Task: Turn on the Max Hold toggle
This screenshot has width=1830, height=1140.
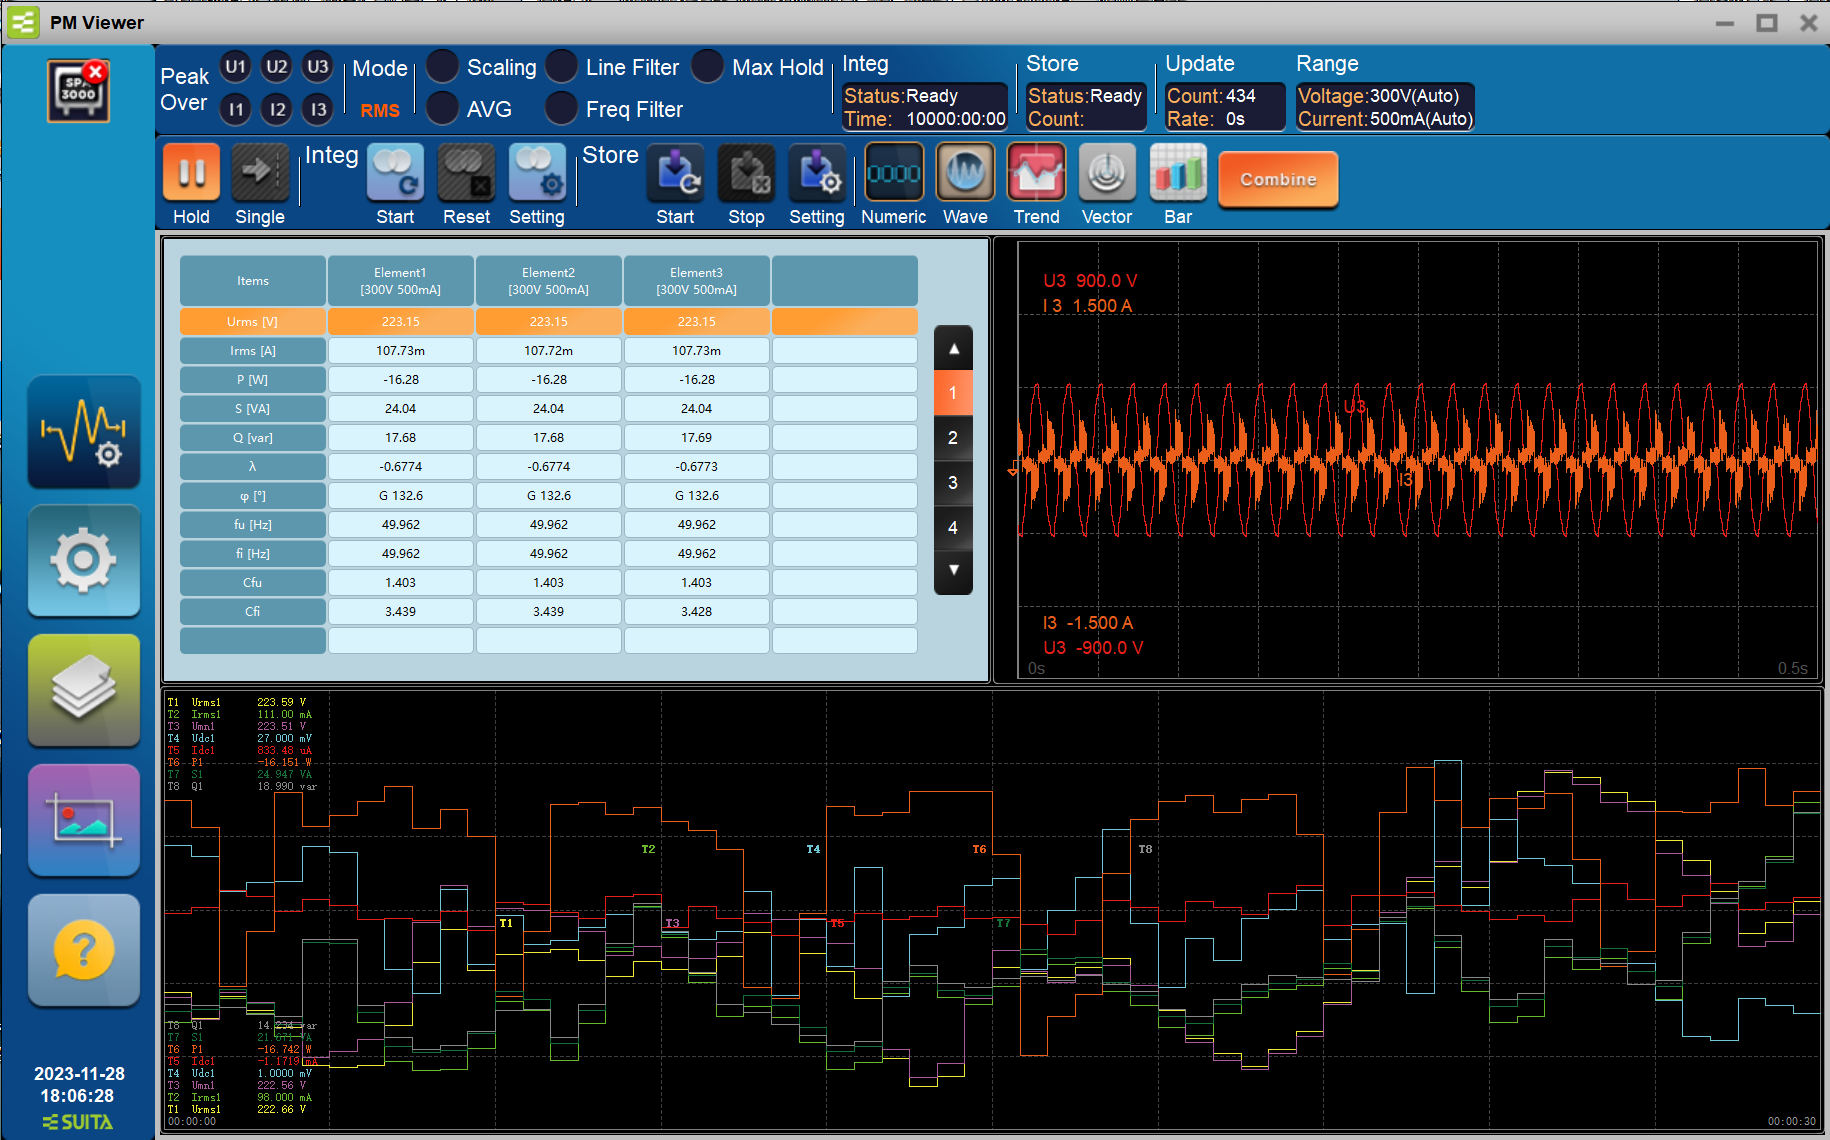Action: [x=708, y=67]
